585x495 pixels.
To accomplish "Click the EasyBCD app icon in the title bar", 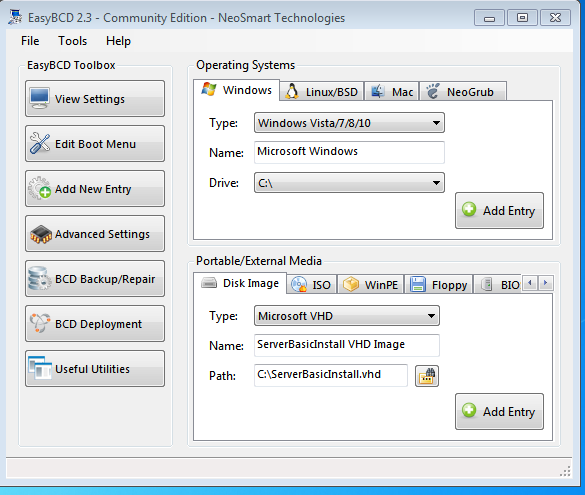I will point(15,18).
